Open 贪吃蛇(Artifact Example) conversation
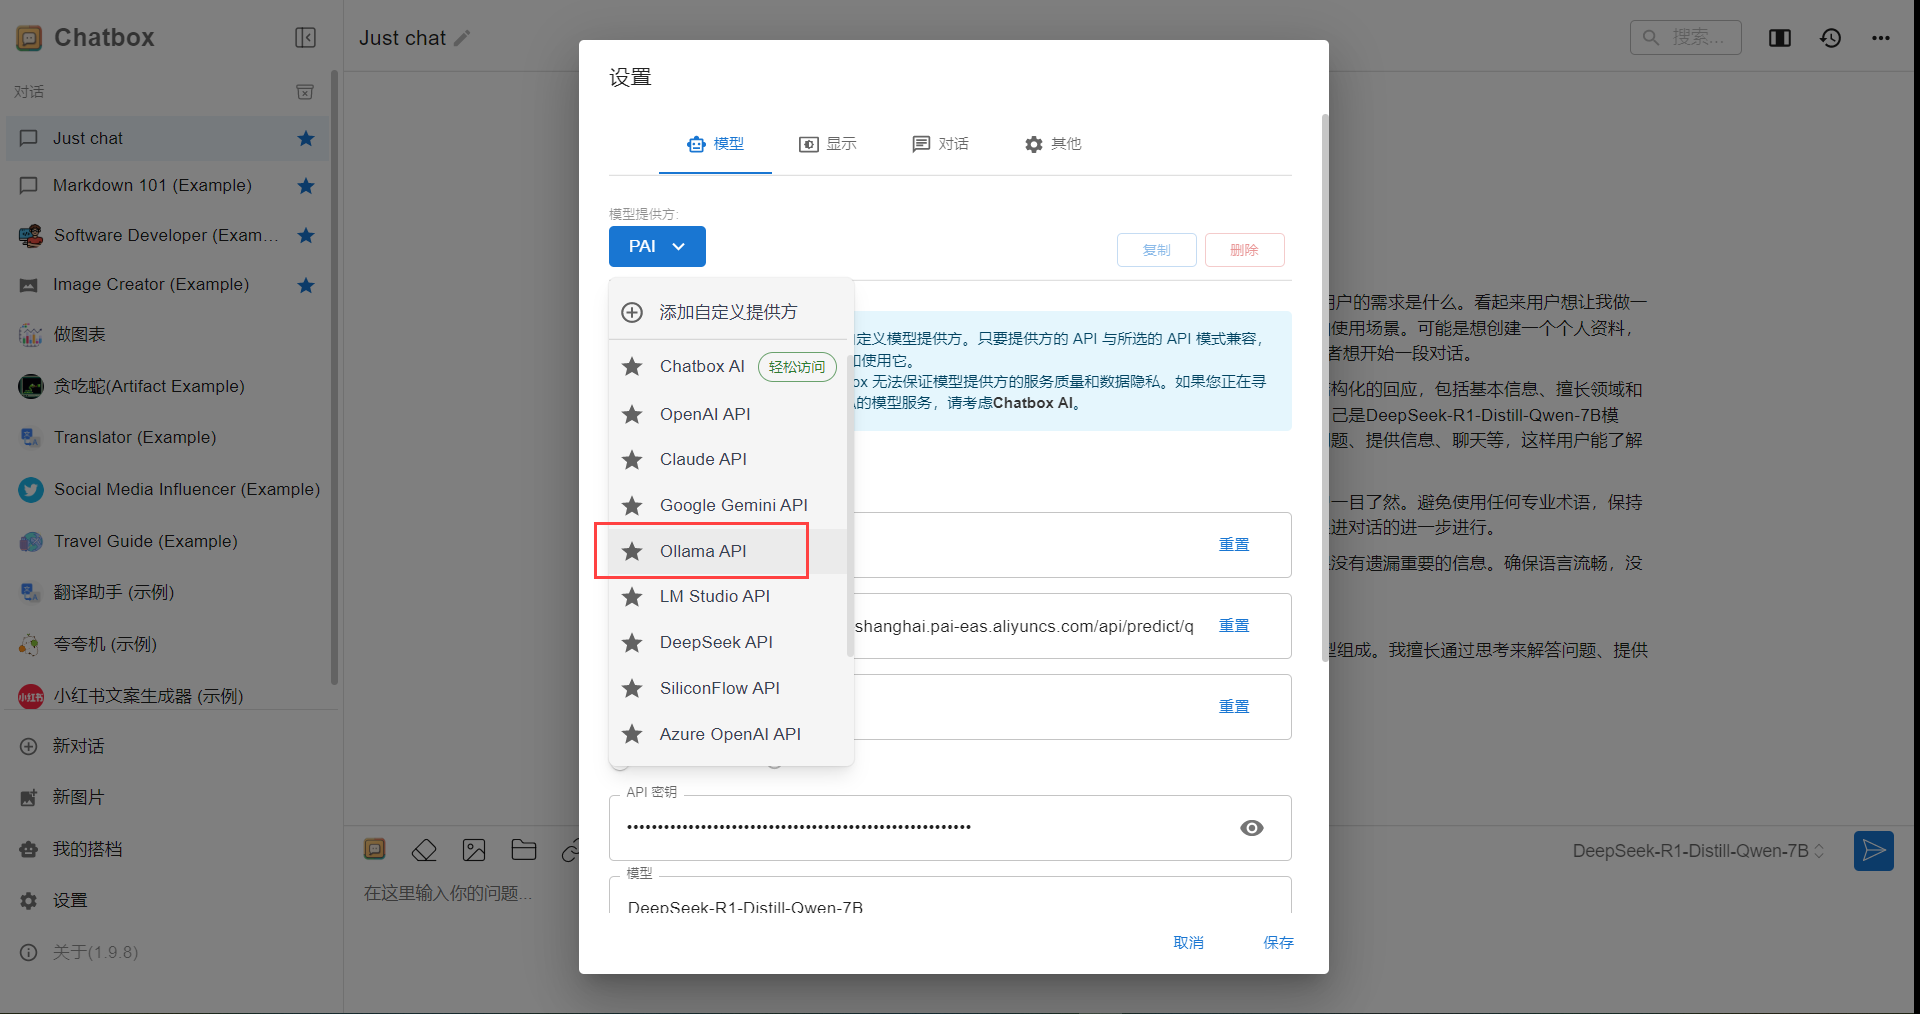Image resolution: width=1920 pixels, height=1014 pixels. point(166,386)
